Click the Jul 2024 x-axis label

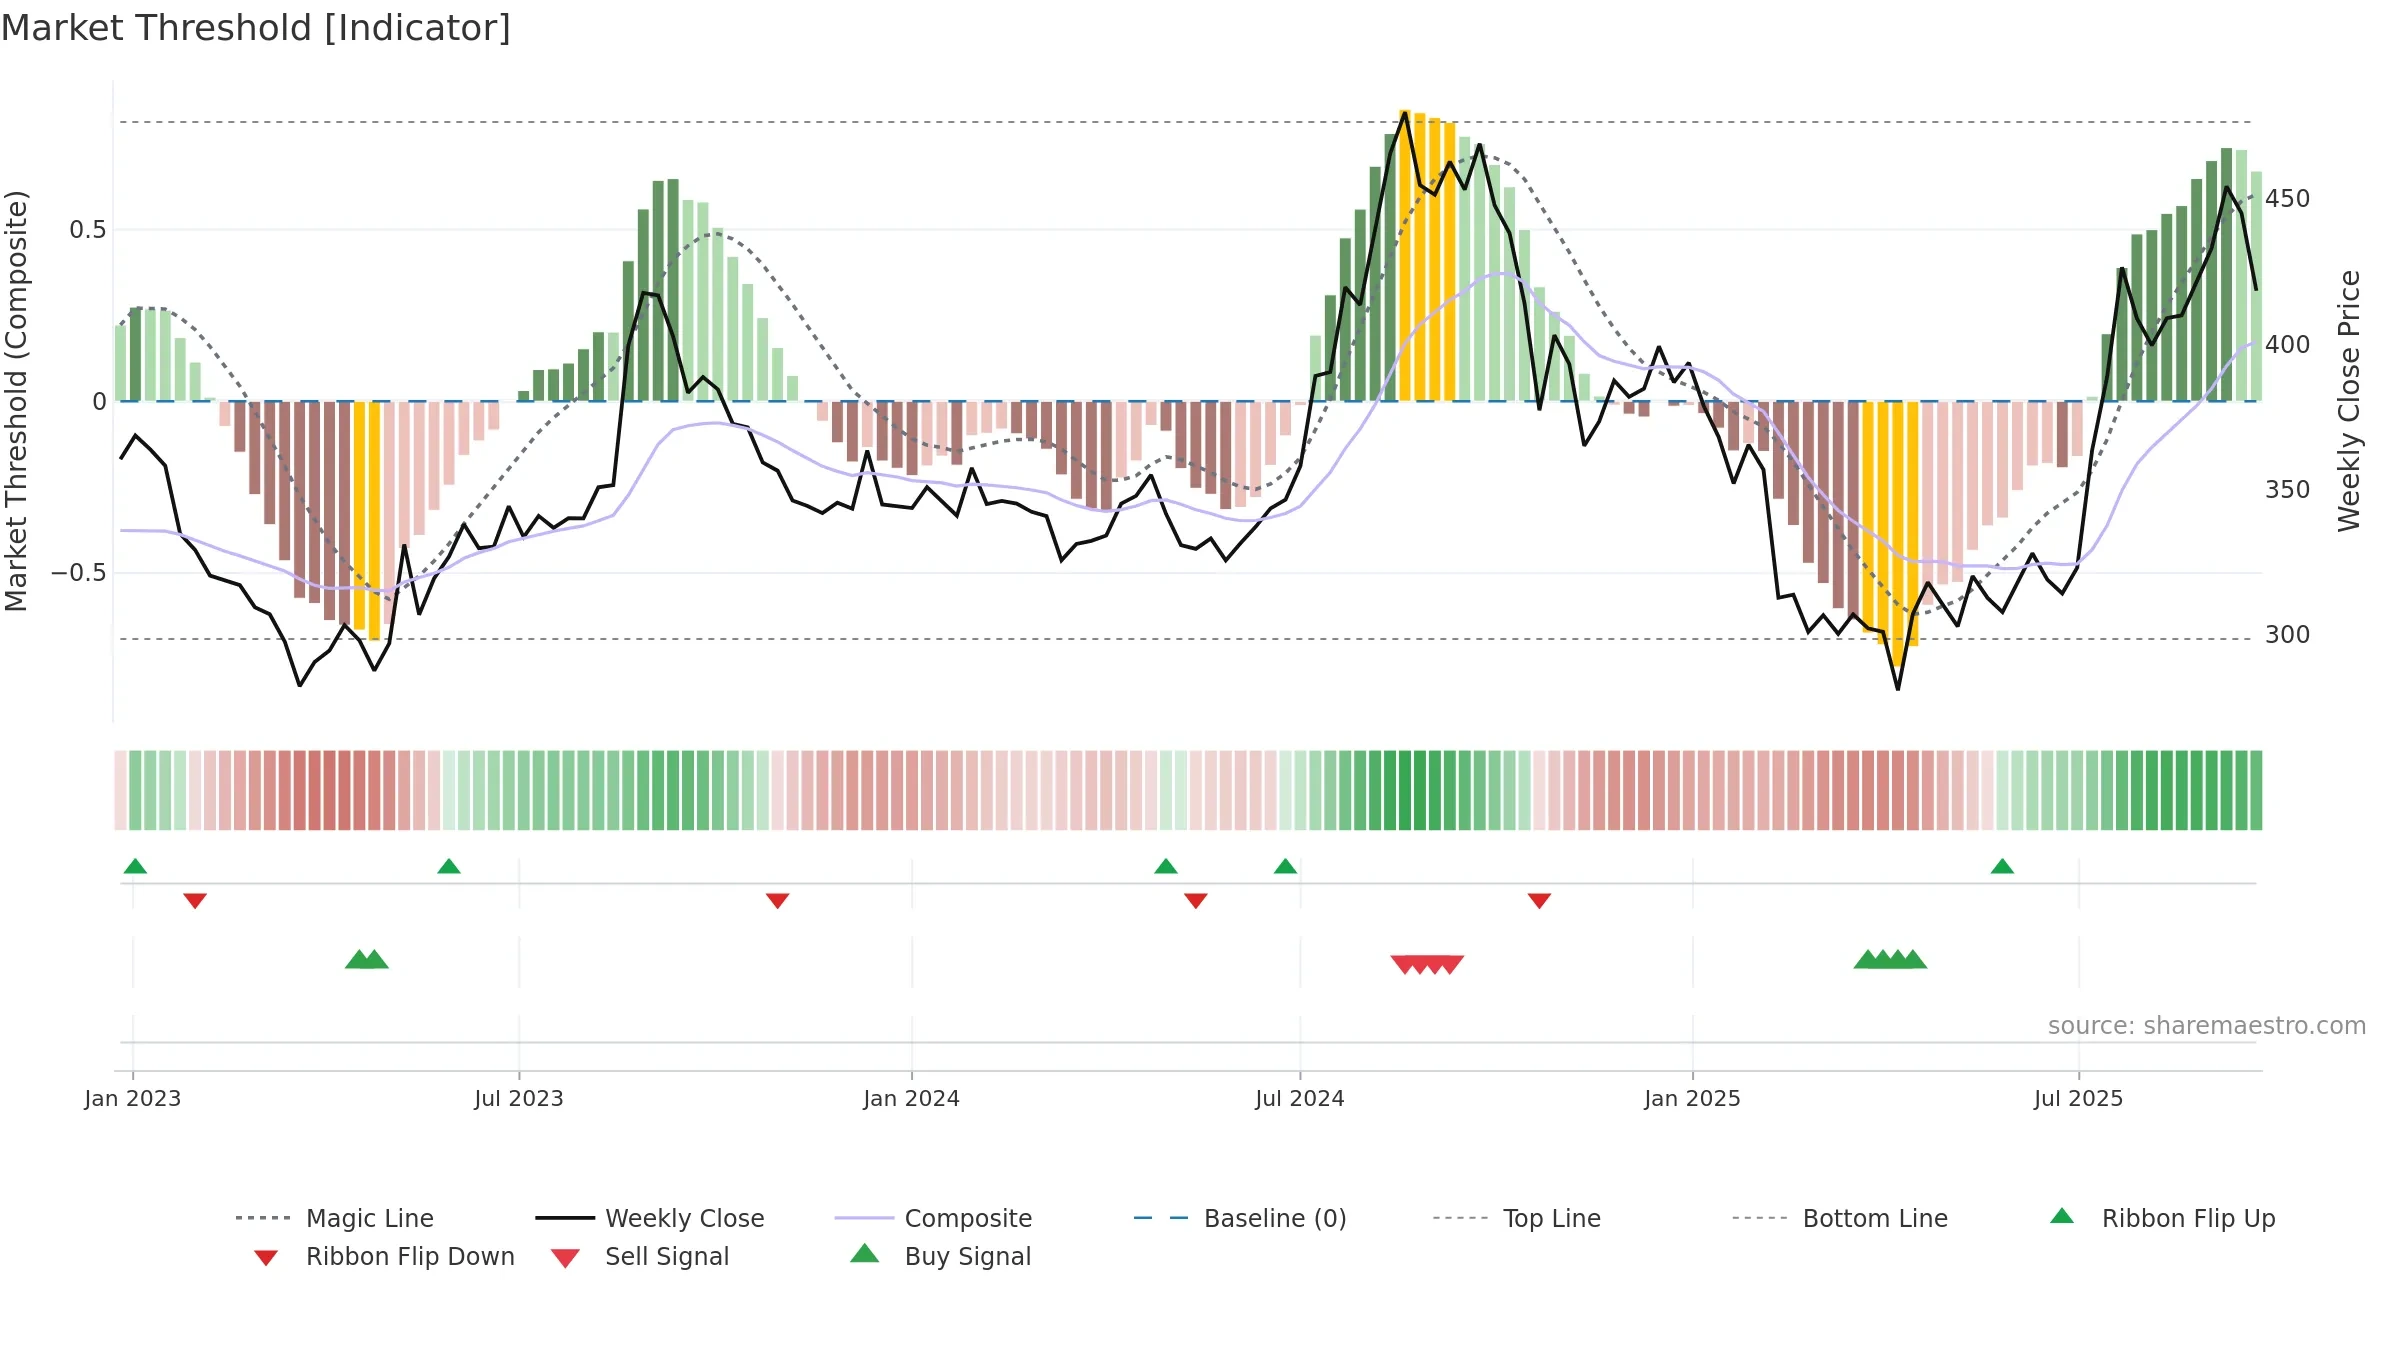(1300, 1098)
